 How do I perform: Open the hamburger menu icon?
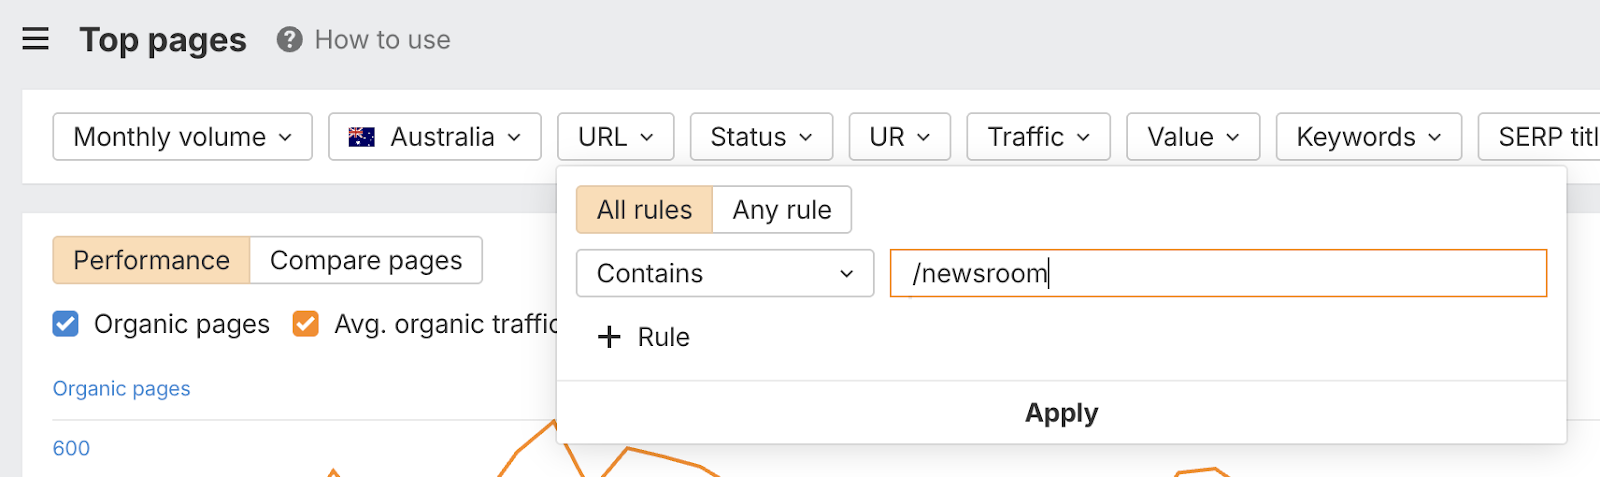click(x=36, y=39)
